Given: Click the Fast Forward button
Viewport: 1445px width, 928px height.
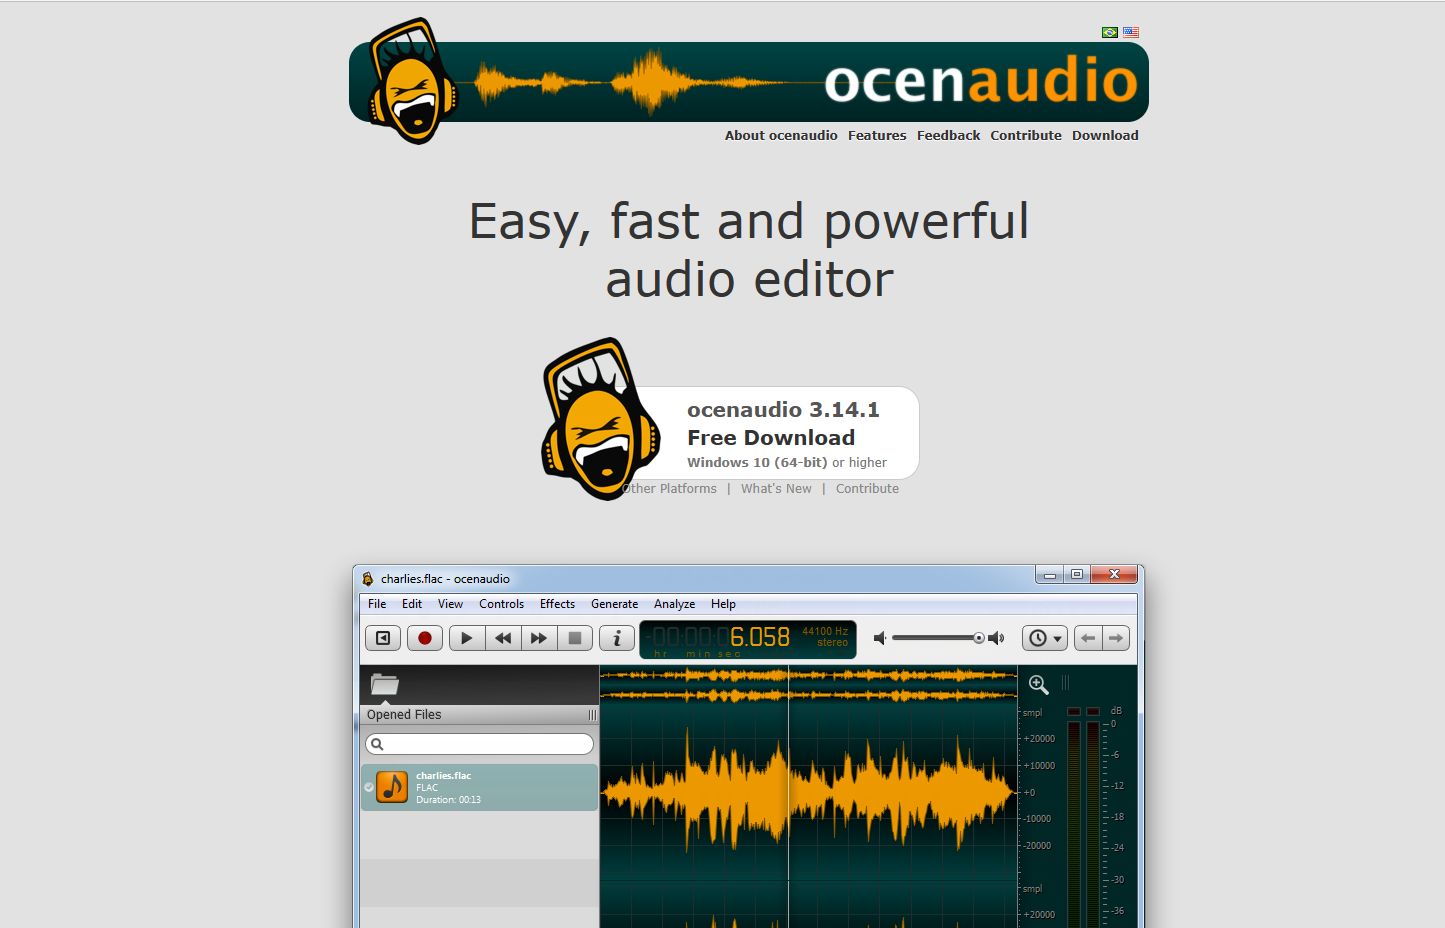Looking at the screenshot, I should (x=539, y=638).
